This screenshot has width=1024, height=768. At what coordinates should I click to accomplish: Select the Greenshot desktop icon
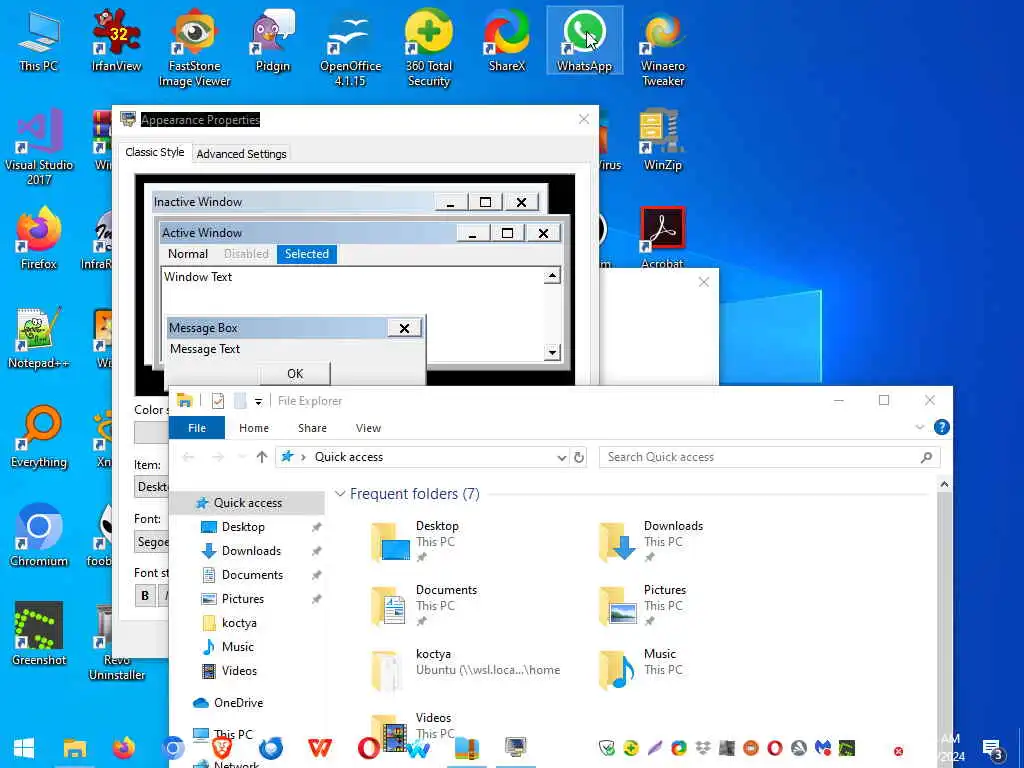pos(39,635)
